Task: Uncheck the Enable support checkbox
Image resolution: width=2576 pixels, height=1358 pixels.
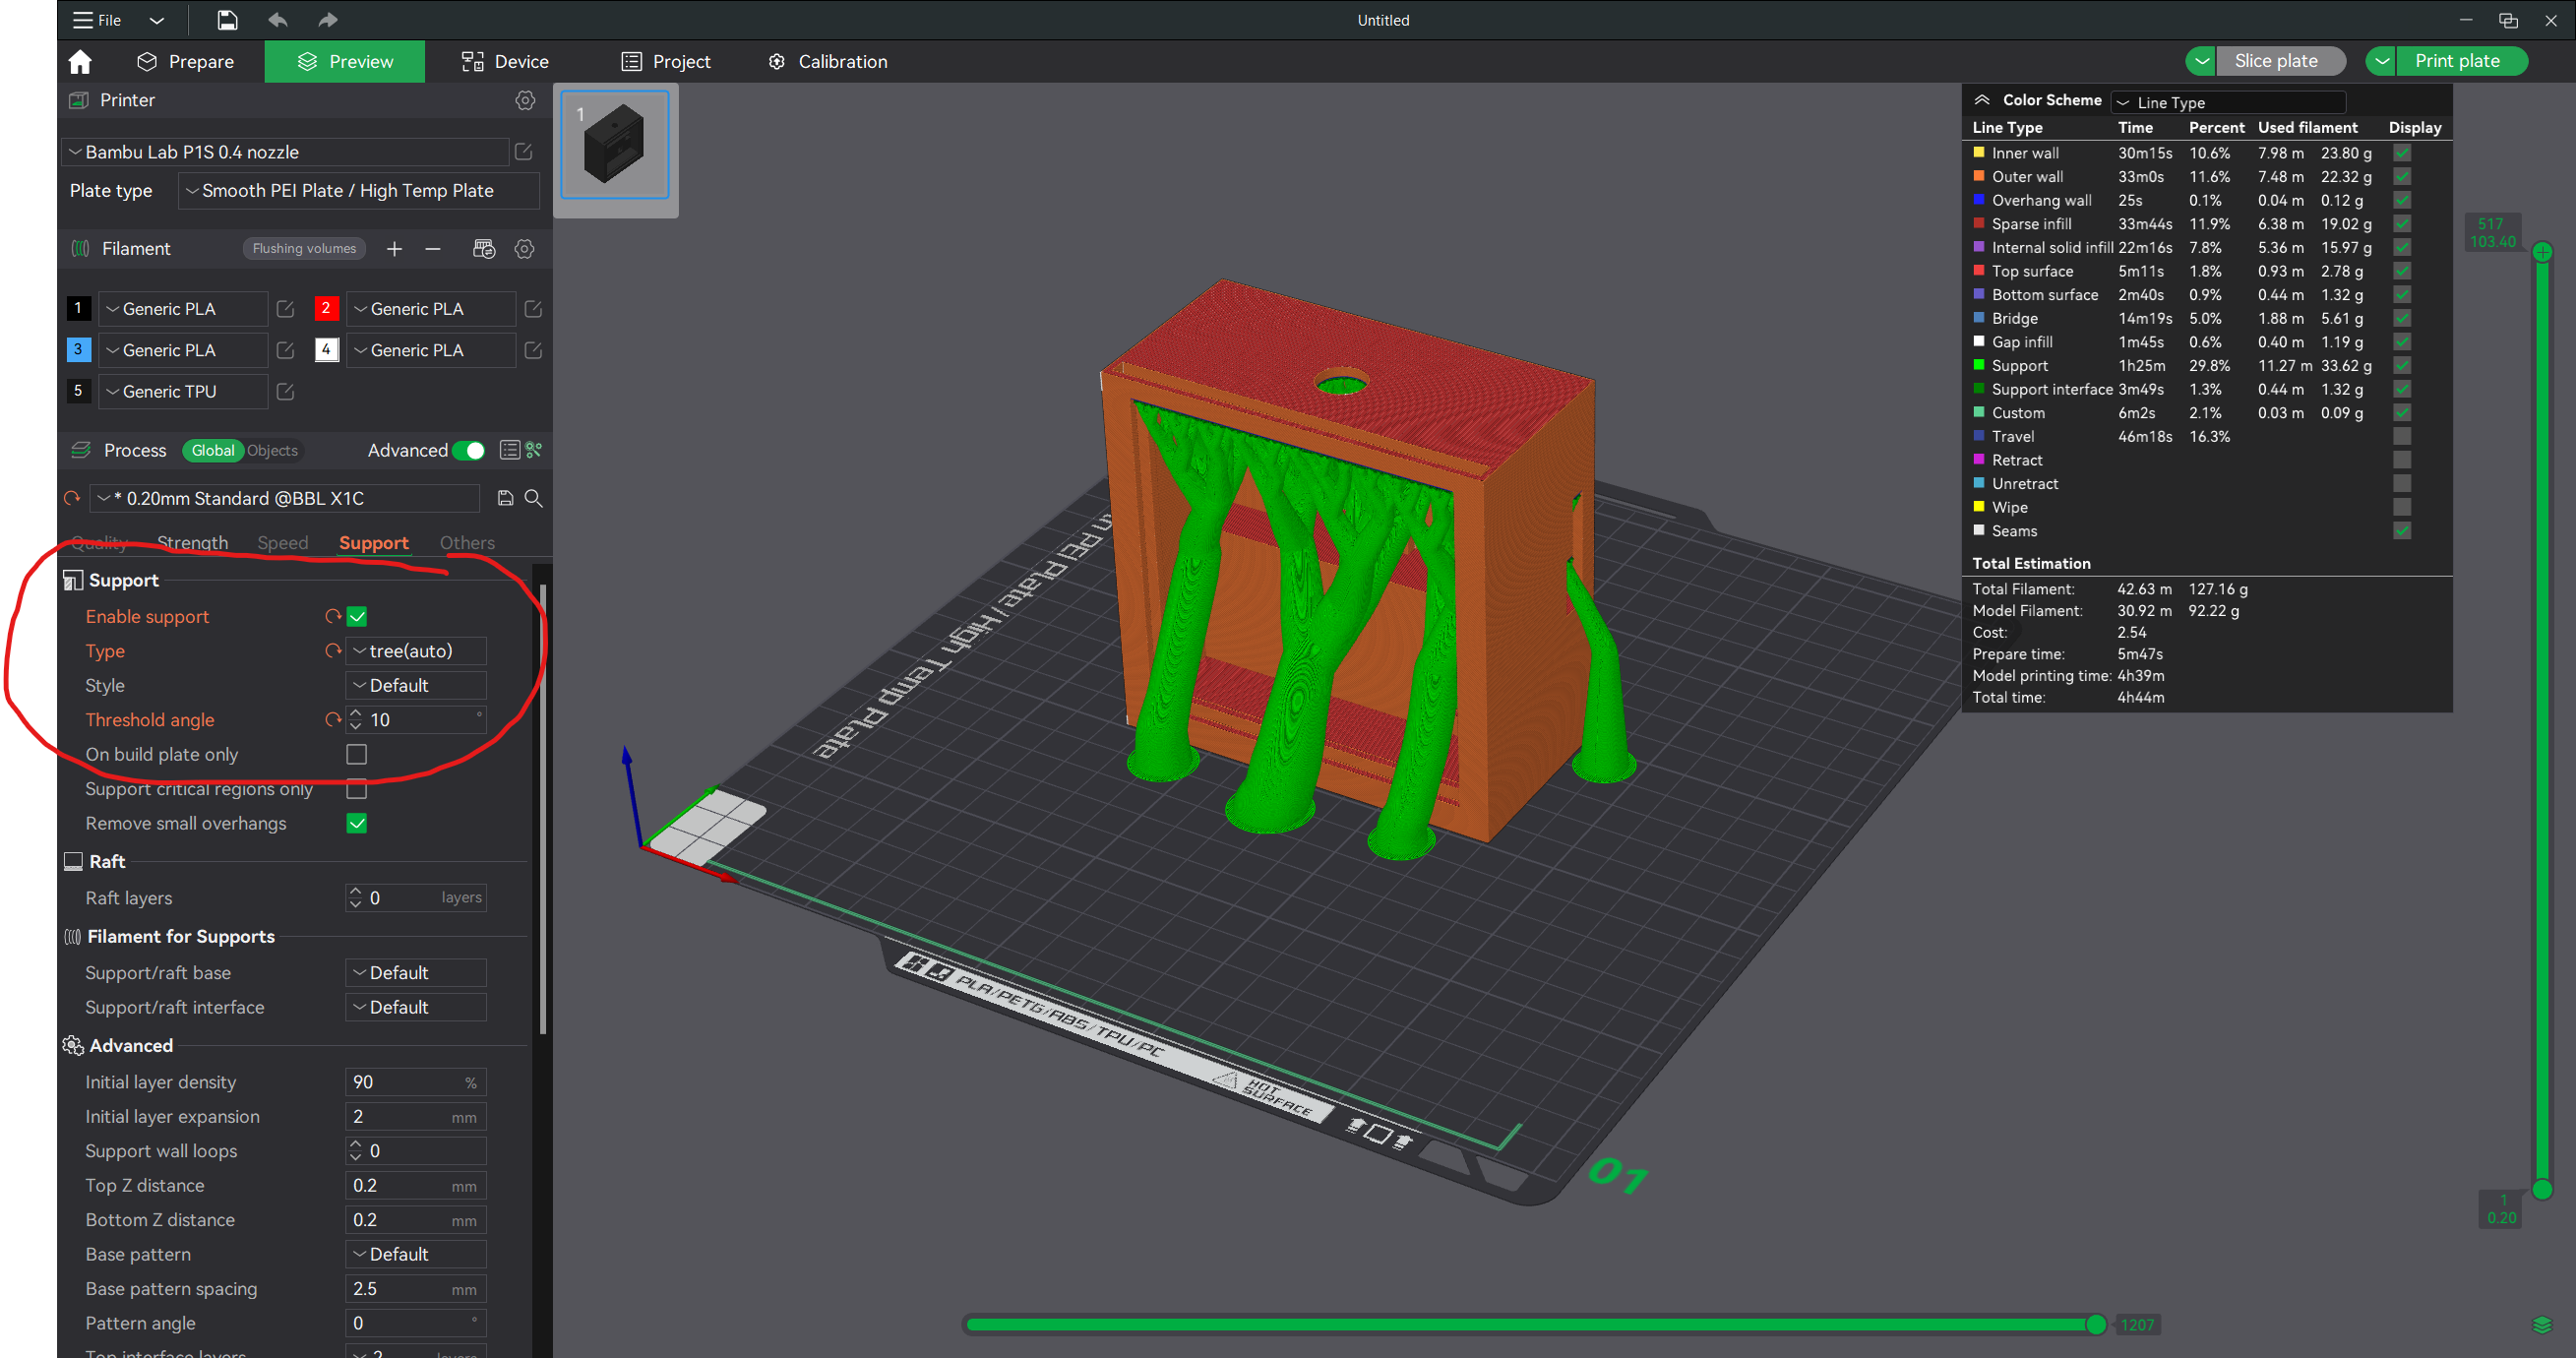Action: [357, 617]
